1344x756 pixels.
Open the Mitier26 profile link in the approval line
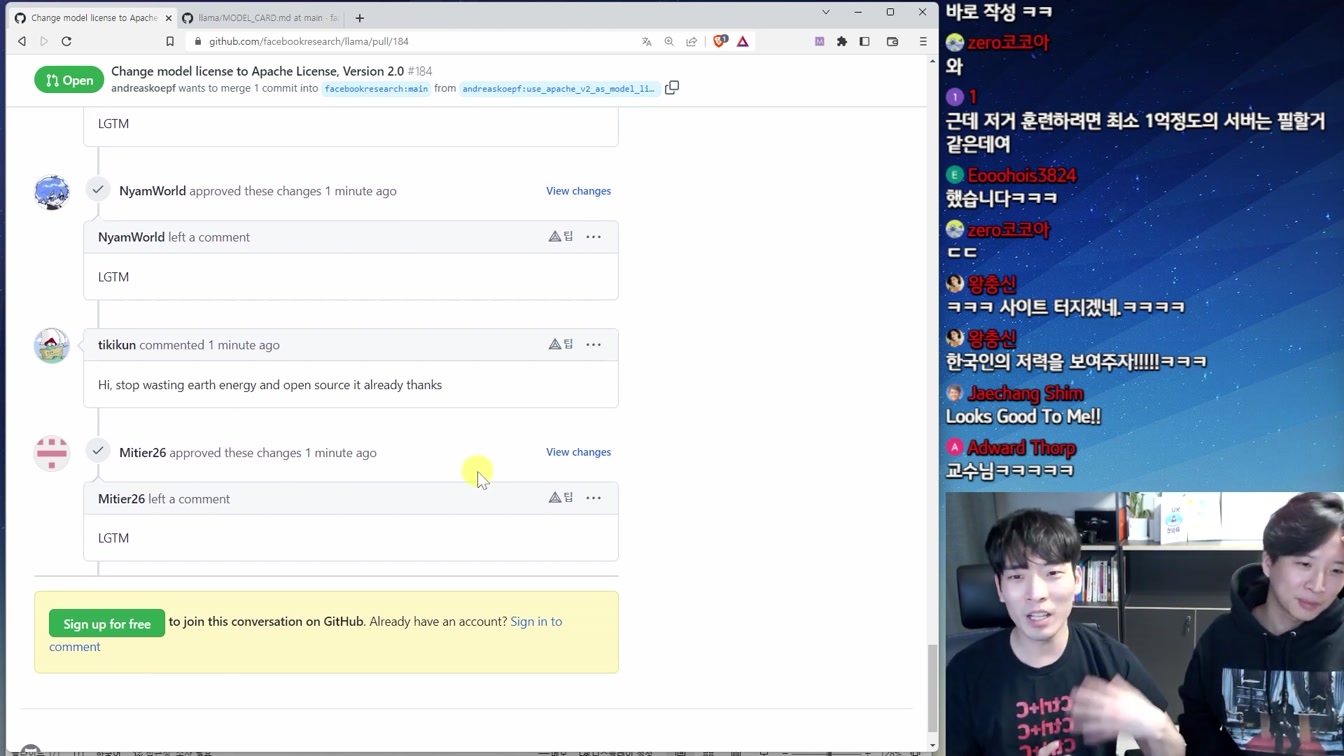(142, 453)
